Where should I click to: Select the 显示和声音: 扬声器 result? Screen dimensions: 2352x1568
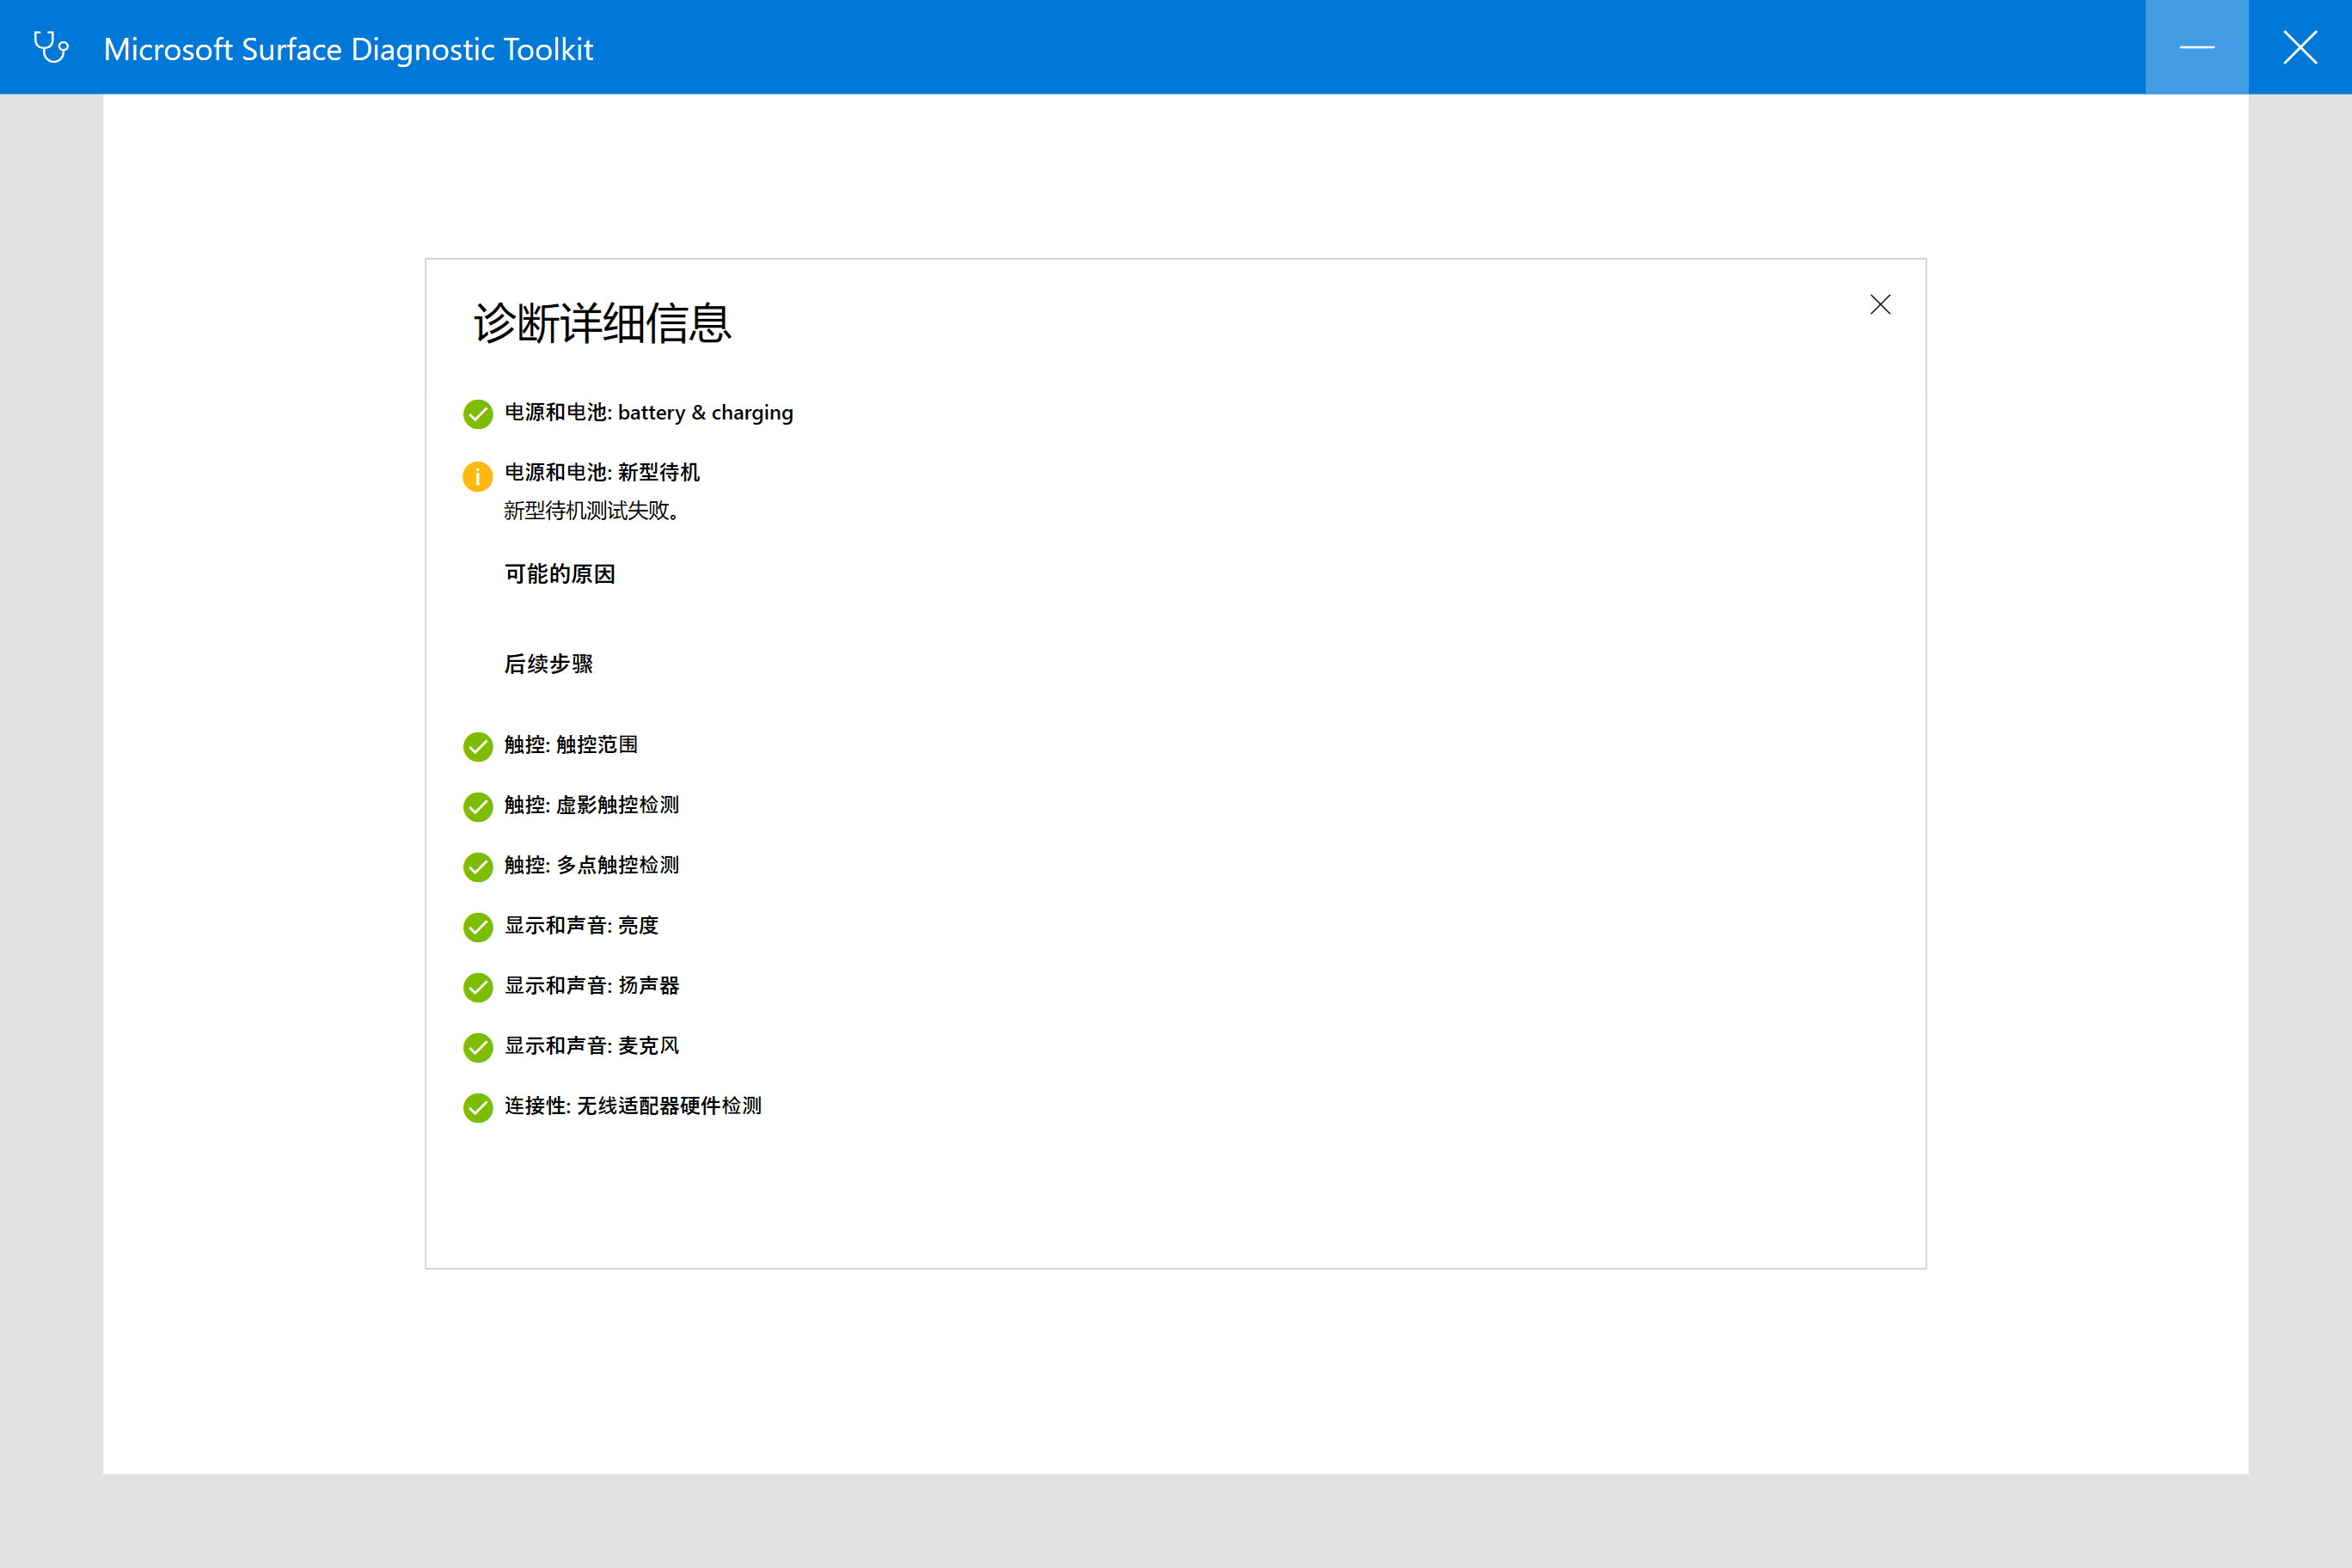coord(592,985)
